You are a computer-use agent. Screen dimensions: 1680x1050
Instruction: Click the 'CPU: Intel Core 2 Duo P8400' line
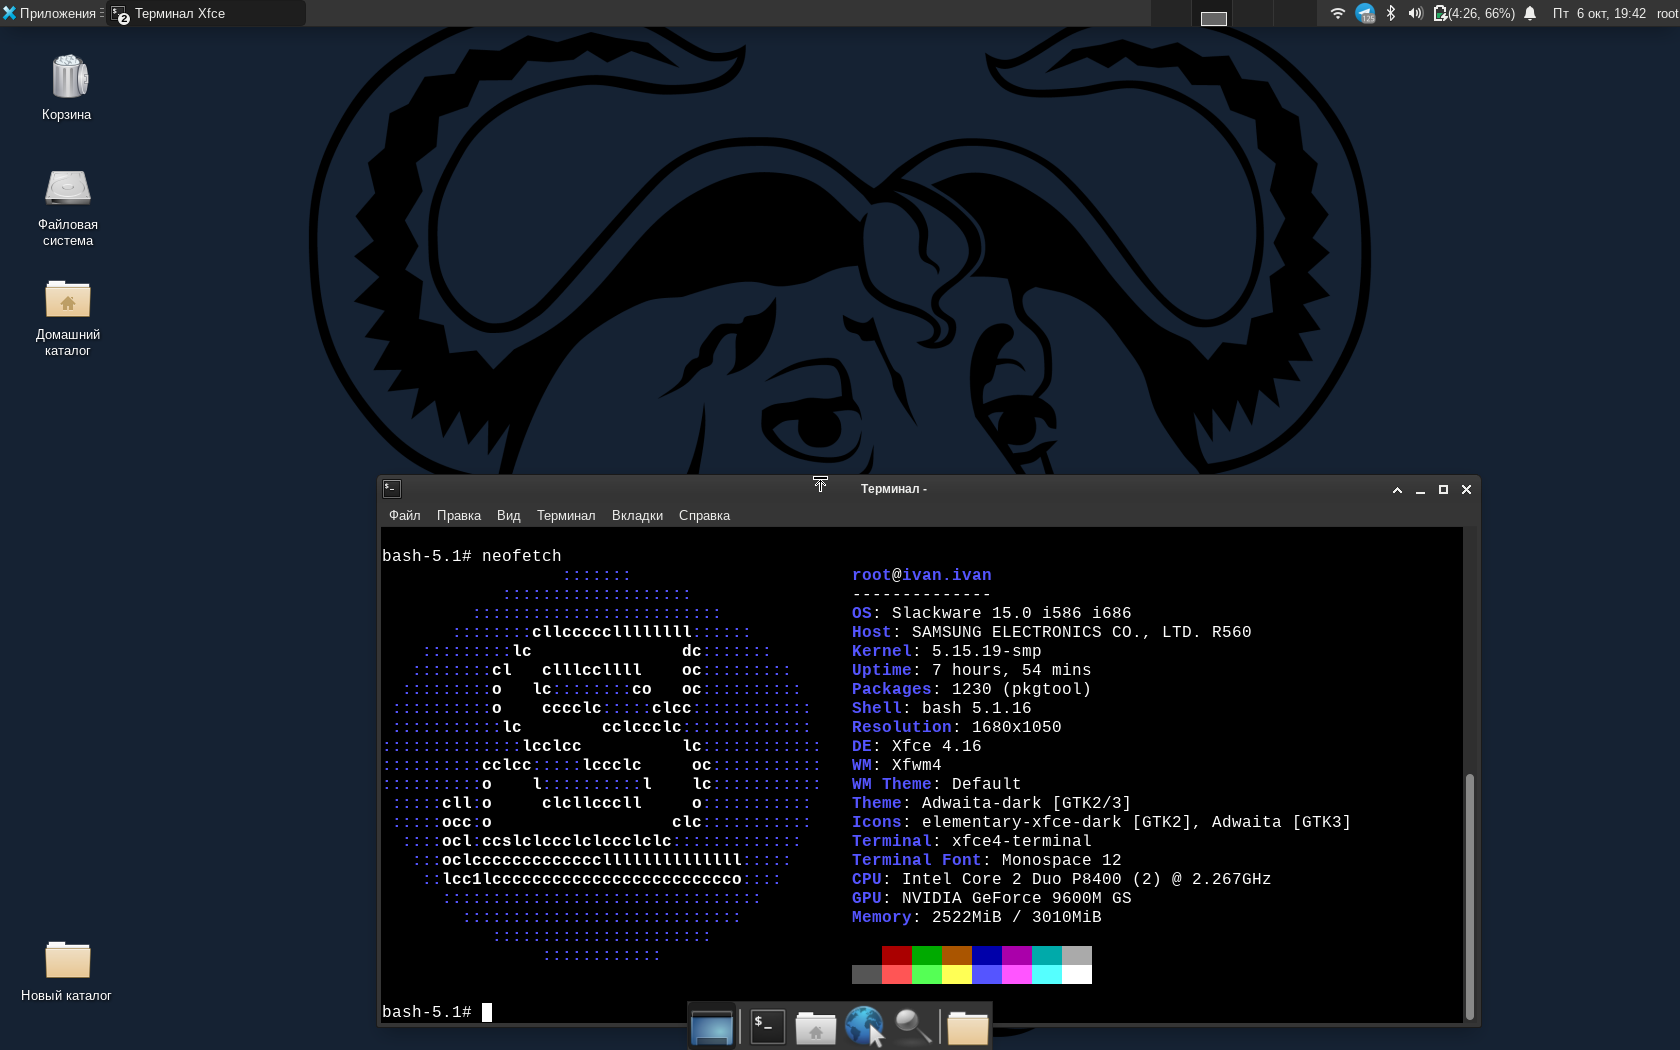[1062, 879]
